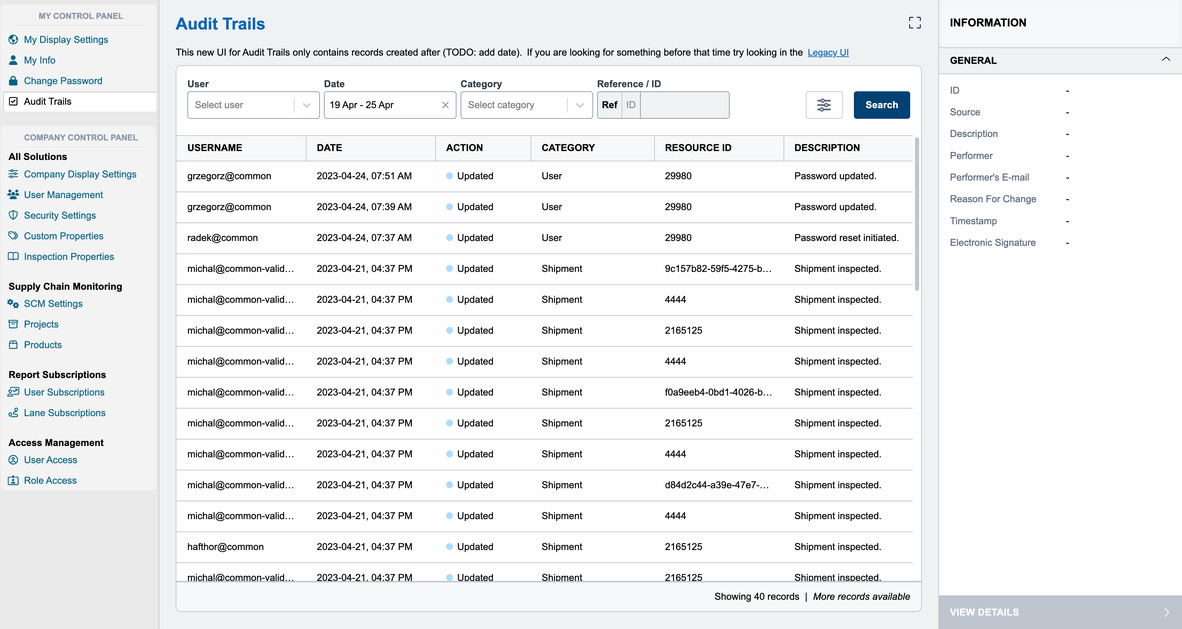The image size is (1182, 629).
Task: Open User Management section
Action: [63, 195]
